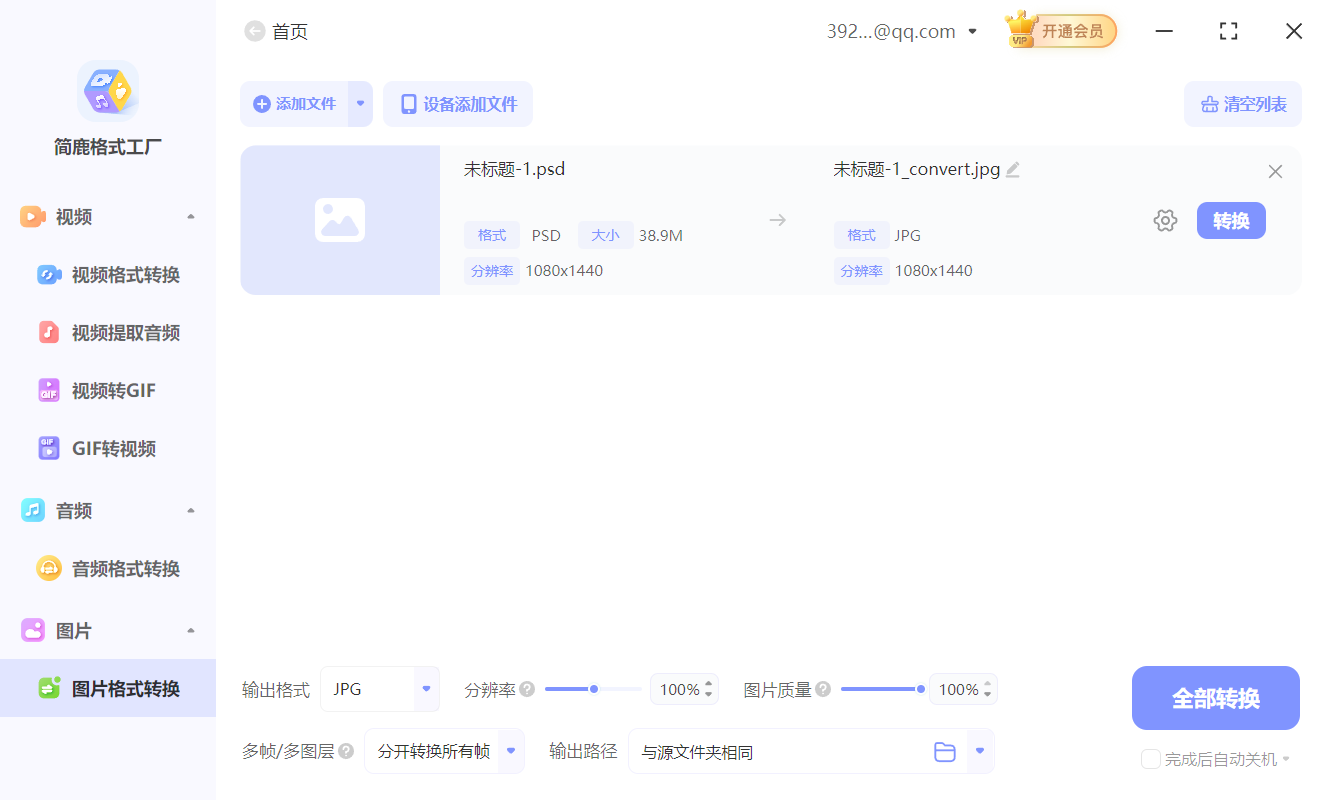Image resolution: width=1326 pixels, height=800 pixels.
Task: Open the 视频提取音频 tool
Action: 110,332
